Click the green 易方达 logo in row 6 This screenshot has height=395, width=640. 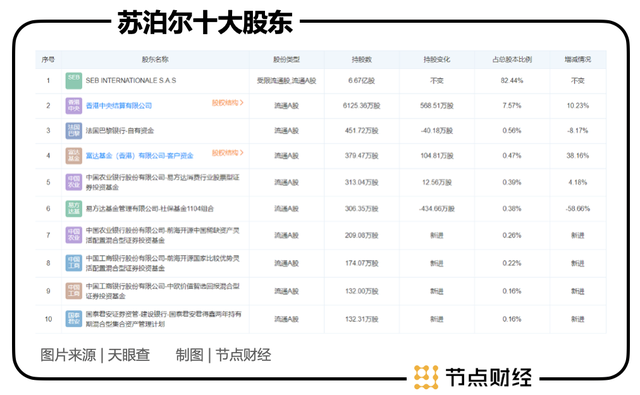click(x=74, y=209)
